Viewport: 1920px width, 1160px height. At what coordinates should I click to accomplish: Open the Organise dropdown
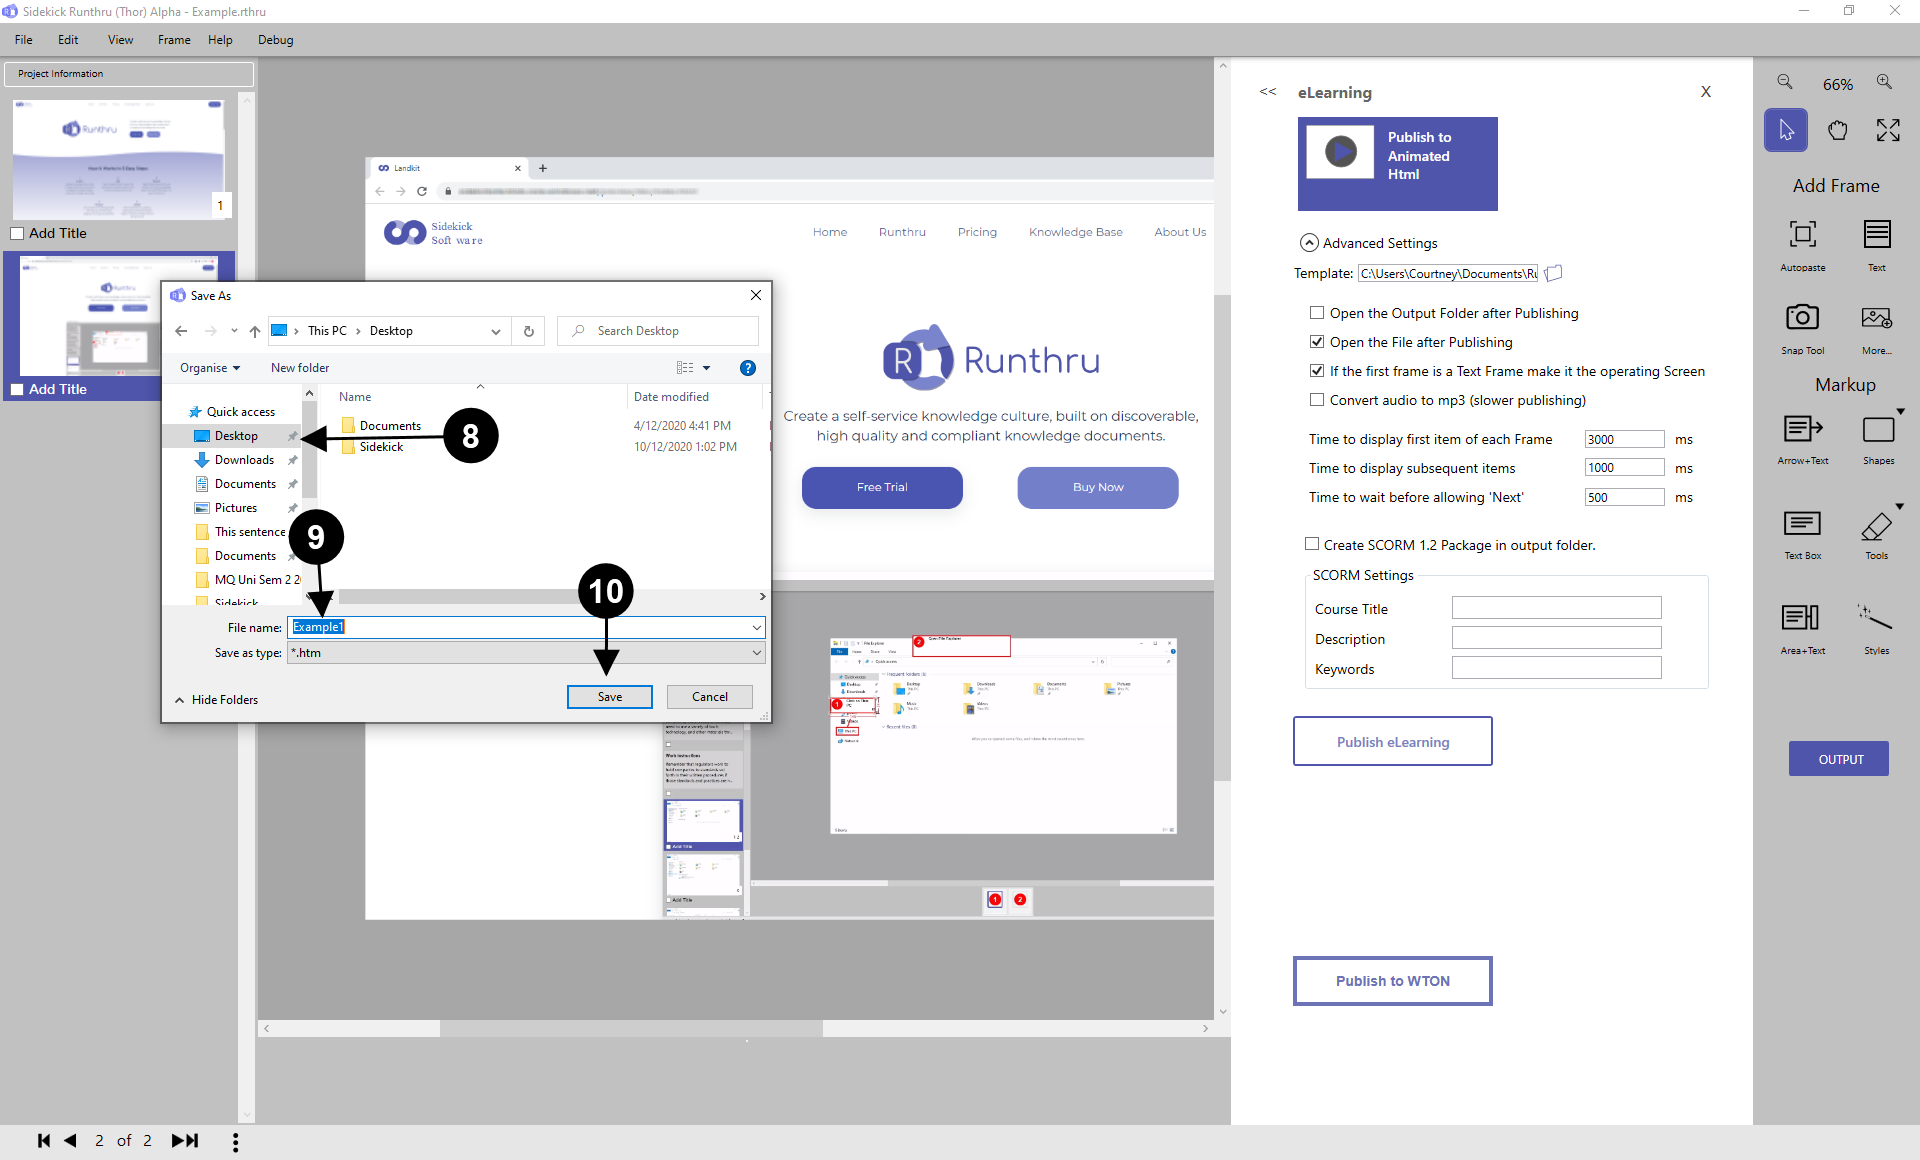pyautogui.click(x=210, y=368)
